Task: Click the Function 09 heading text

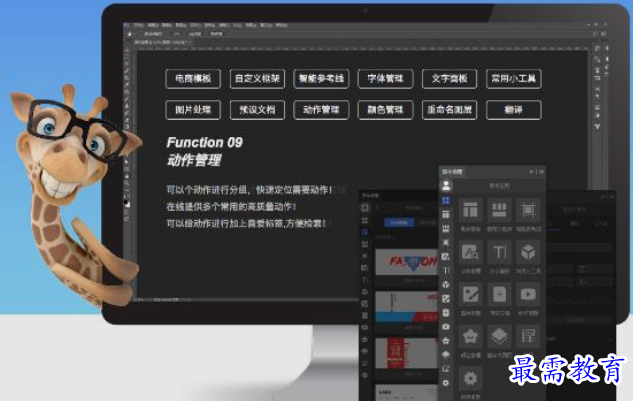Action: click(x=204, y=142)
